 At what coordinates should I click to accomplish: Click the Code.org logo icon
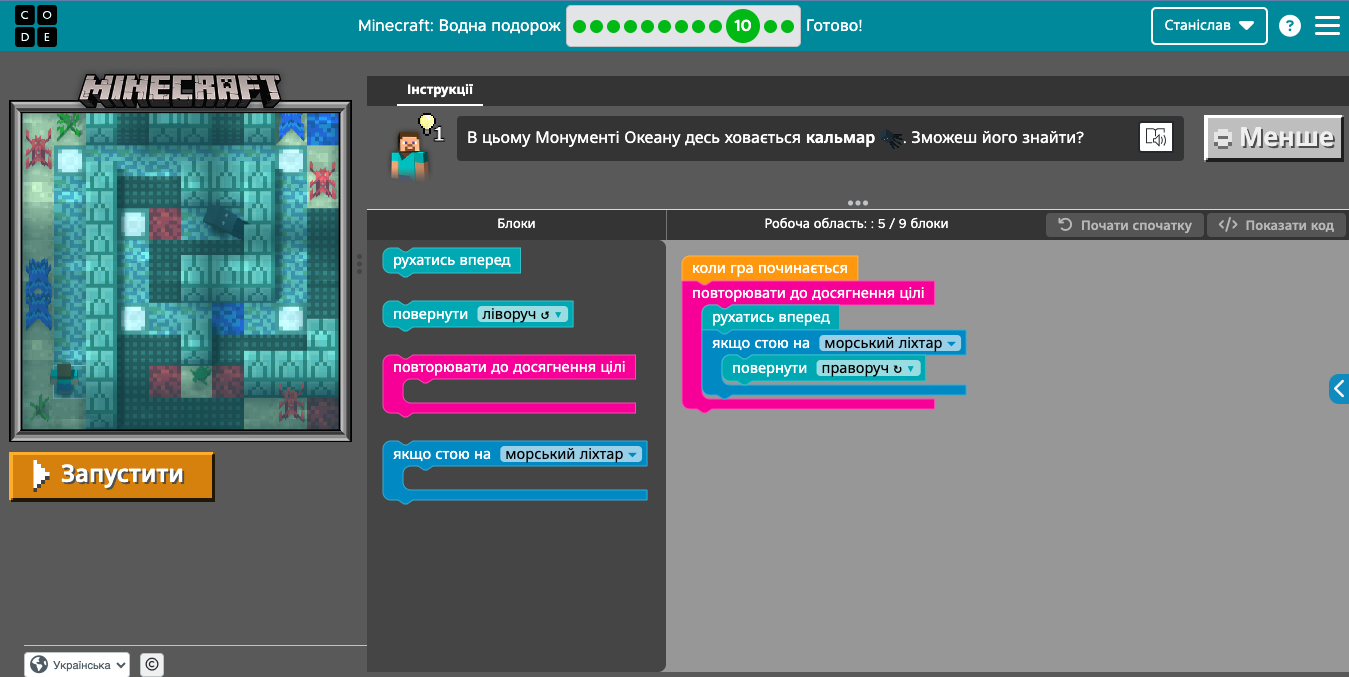click(35, 25)
